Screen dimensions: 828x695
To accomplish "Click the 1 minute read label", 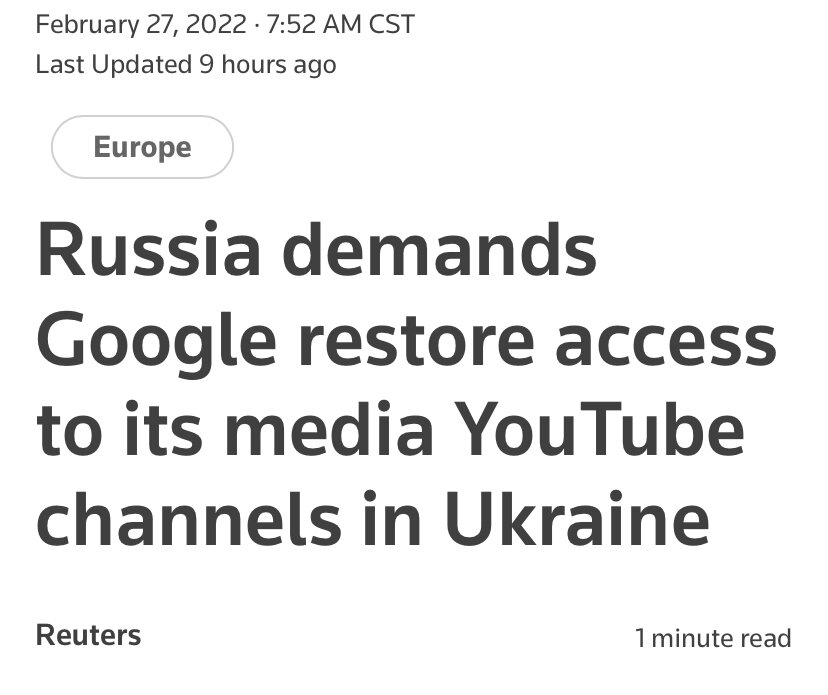I will click(713, 637).
